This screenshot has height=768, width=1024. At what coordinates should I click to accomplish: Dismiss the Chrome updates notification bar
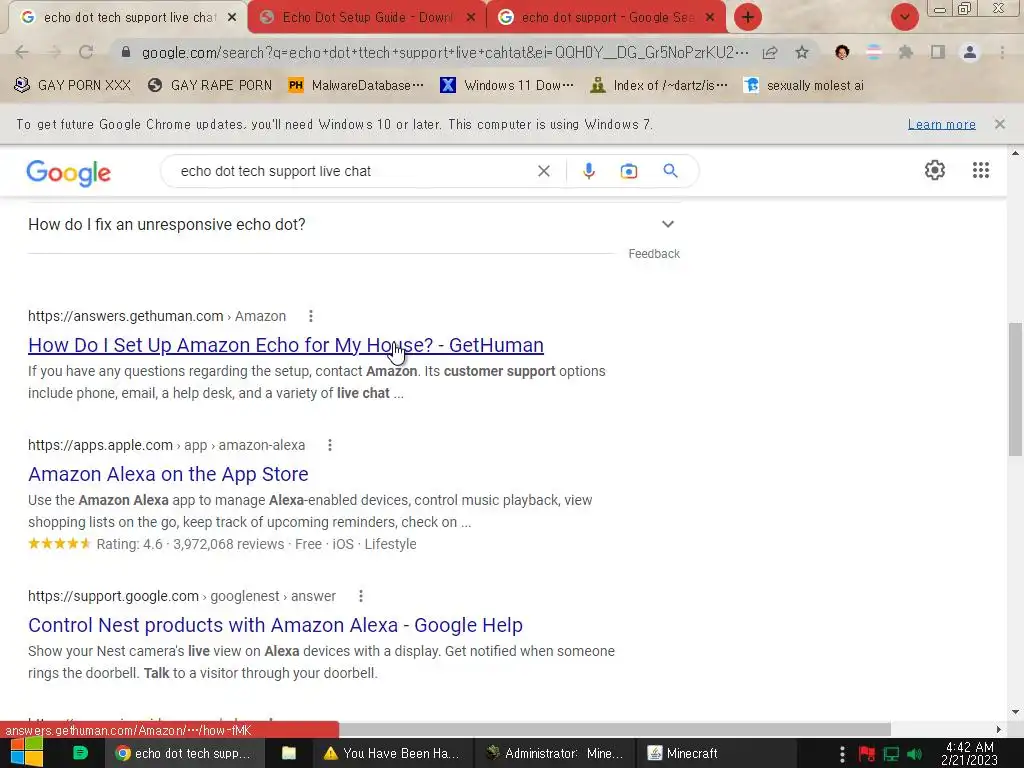click(x=999, y=124)
